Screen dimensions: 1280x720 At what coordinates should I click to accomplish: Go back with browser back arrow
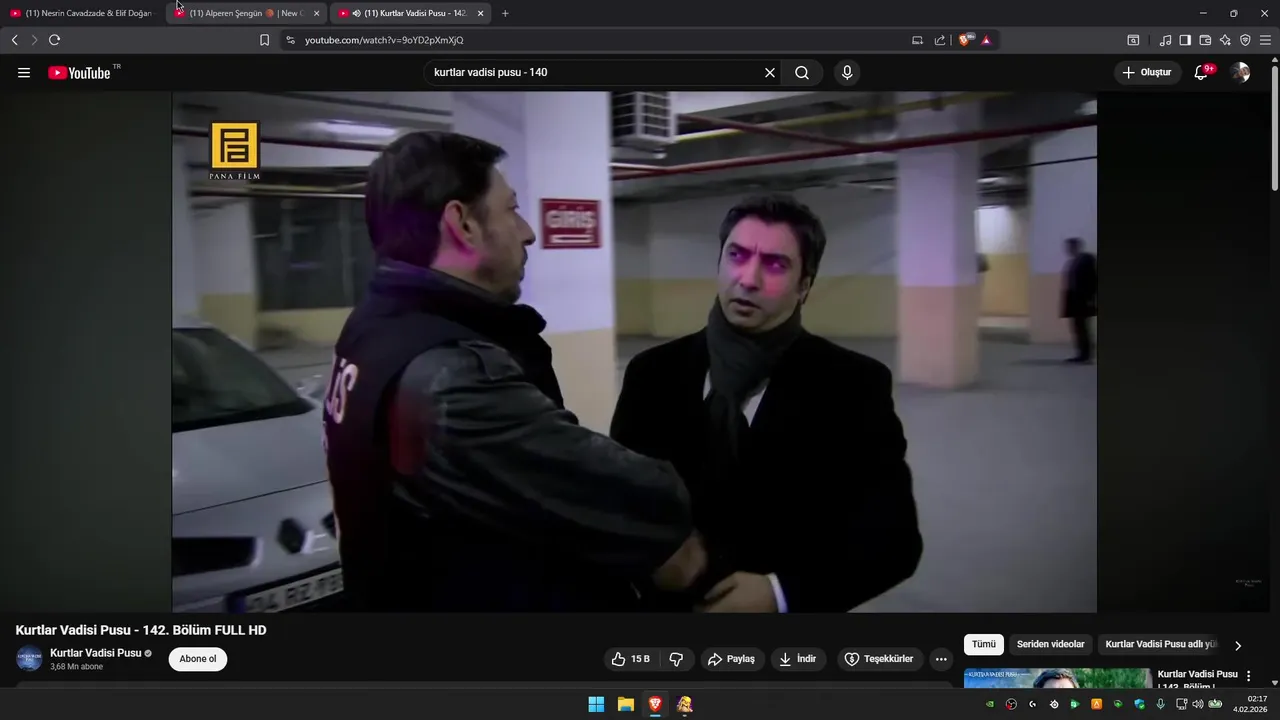(14, 40)
